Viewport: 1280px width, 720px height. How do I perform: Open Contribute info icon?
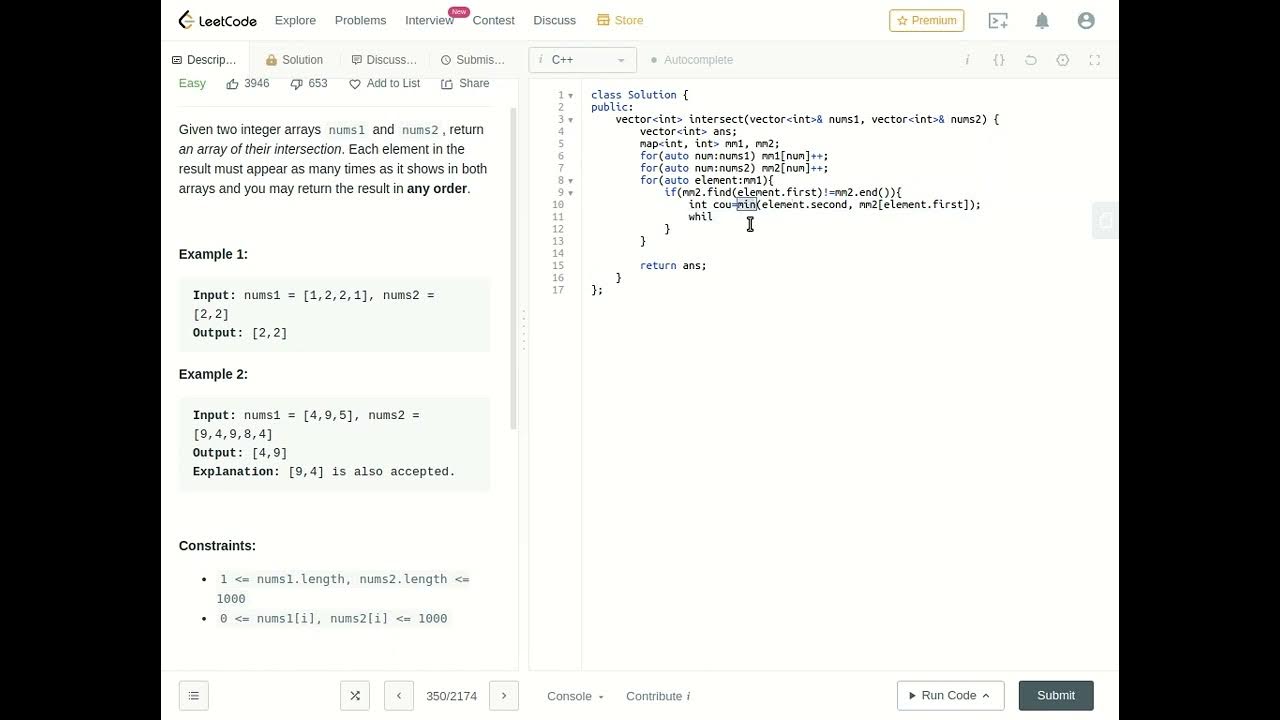click(x=688, y=696)
